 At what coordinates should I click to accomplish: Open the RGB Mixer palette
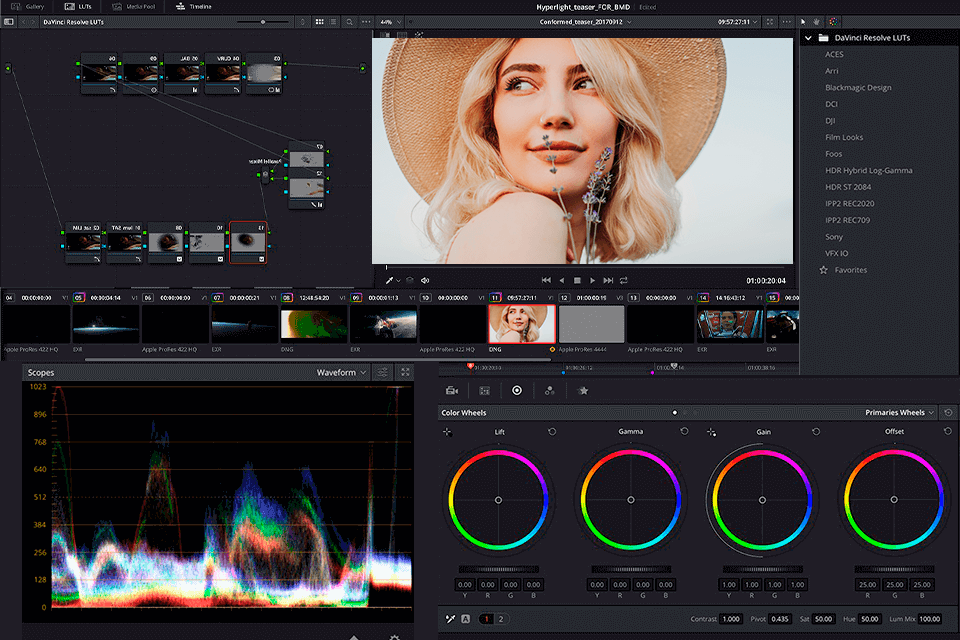[x=550, y=391]
